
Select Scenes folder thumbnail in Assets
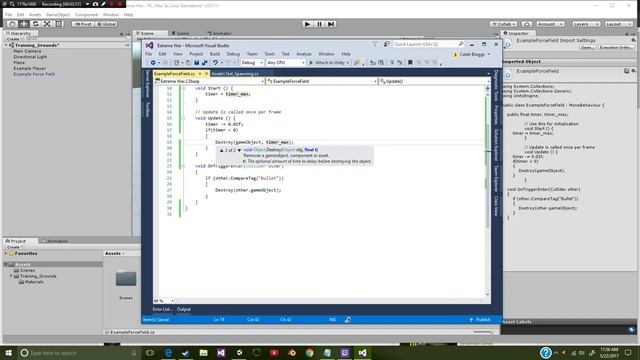click(126, 279)
